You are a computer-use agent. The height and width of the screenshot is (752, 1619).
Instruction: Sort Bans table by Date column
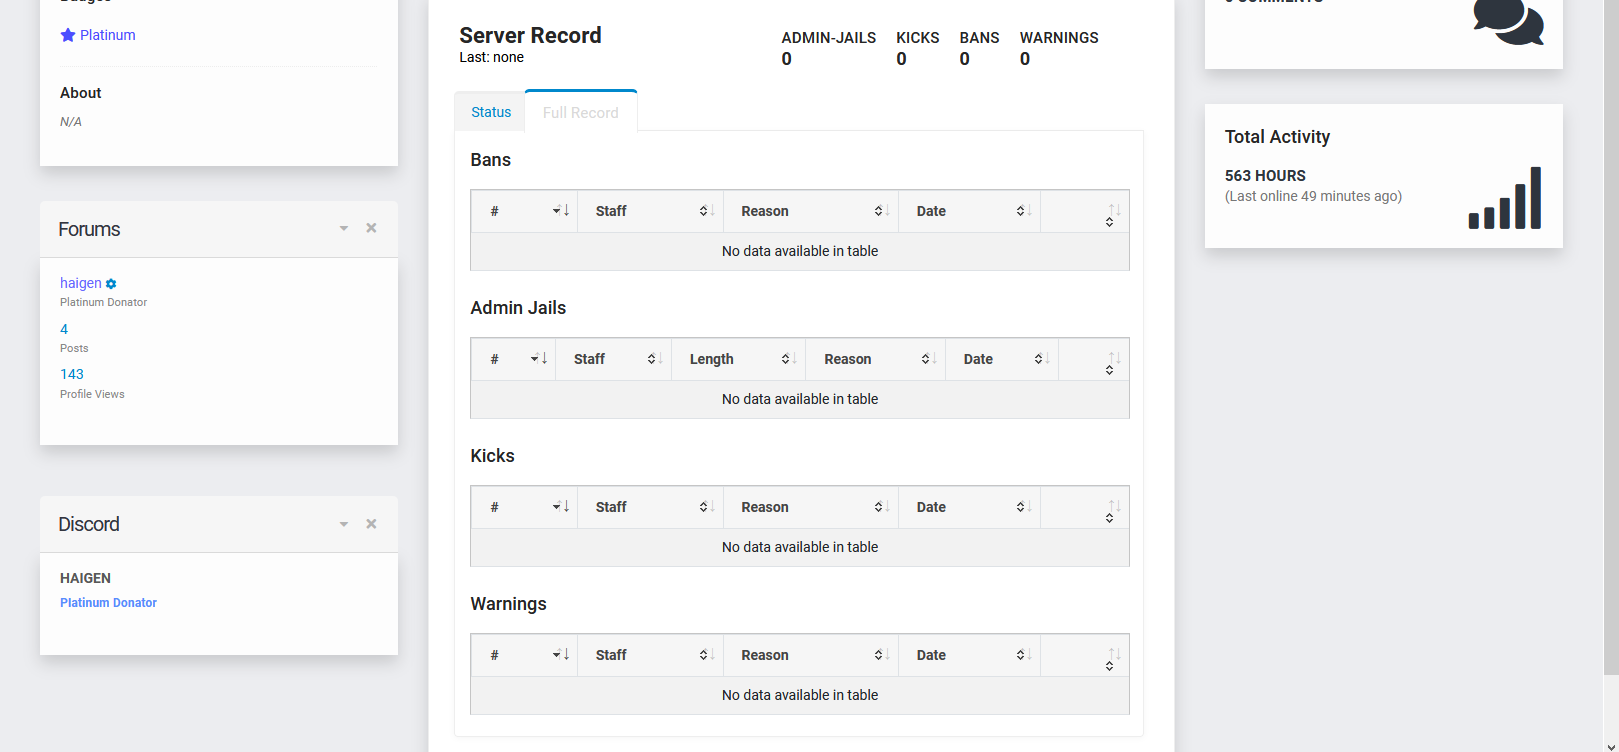[x=970, y=211]
